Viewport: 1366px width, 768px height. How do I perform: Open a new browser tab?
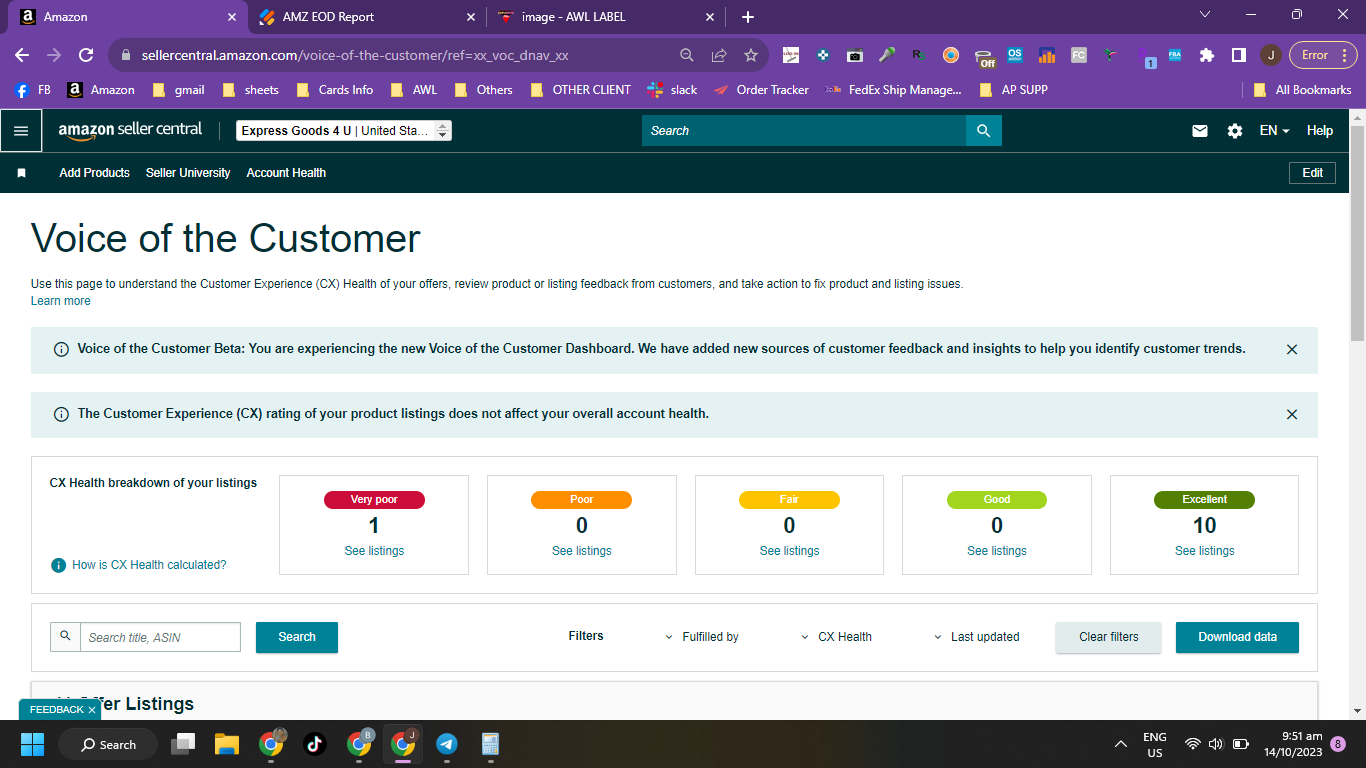click(x=748, y=17)
